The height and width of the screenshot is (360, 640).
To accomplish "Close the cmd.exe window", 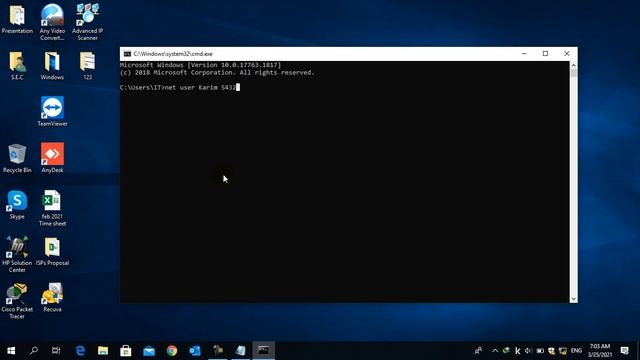I will [567, 54].
